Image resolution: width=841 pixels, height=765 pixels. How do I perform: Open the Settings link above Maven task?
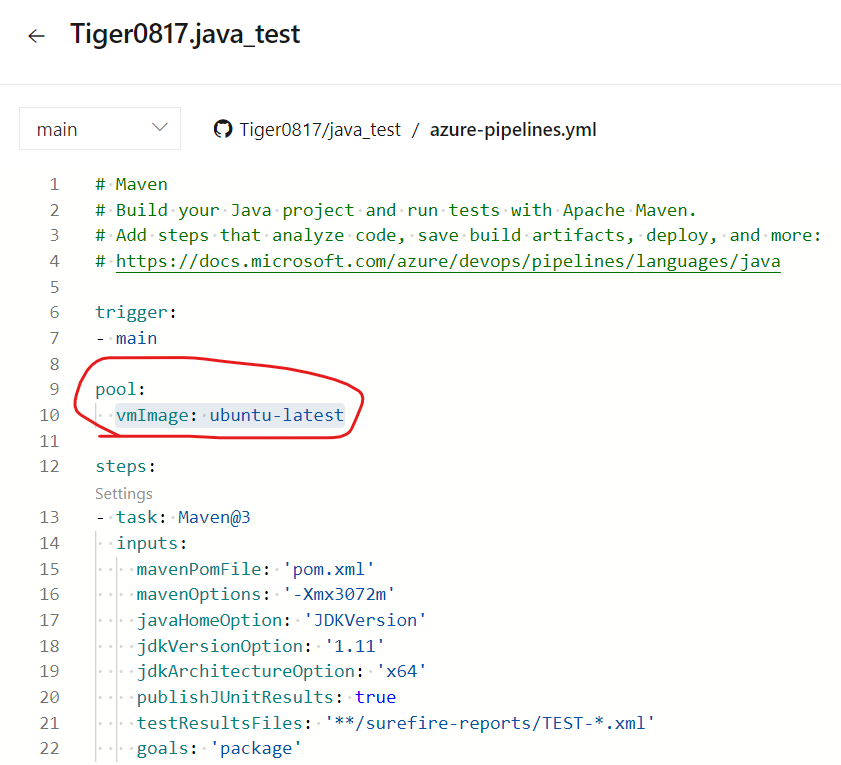[124, 494]
